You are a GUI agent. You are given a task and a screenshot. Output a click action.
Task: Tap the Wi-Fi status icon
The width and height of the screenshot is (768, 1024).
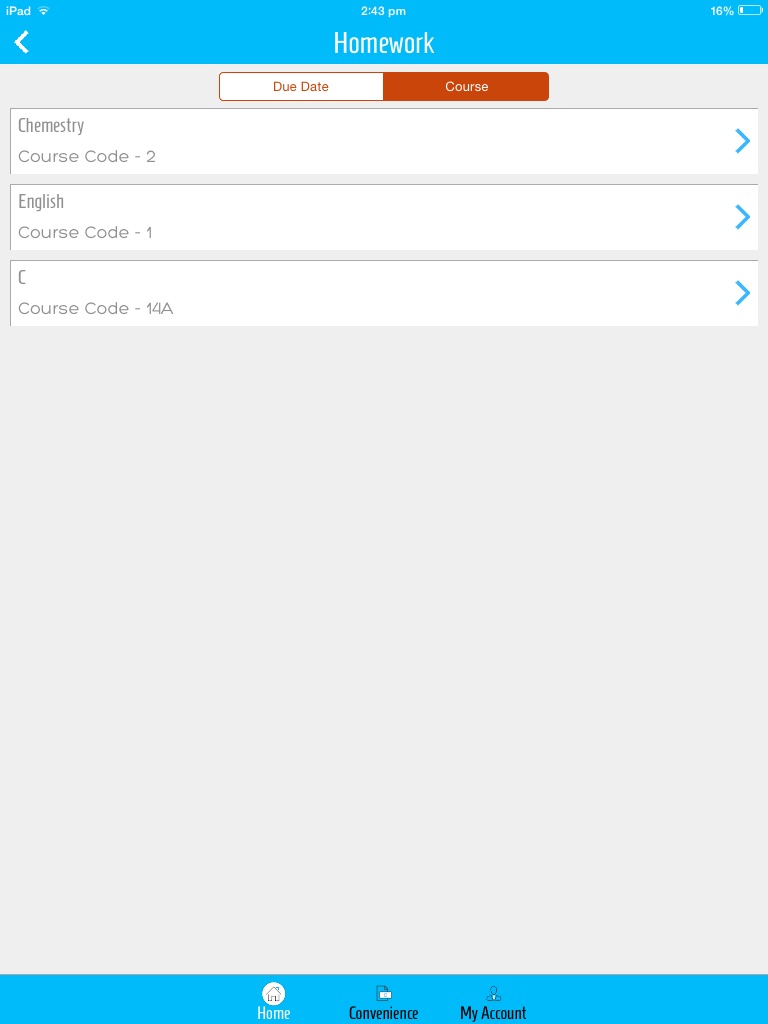click(x=43, y=11)
